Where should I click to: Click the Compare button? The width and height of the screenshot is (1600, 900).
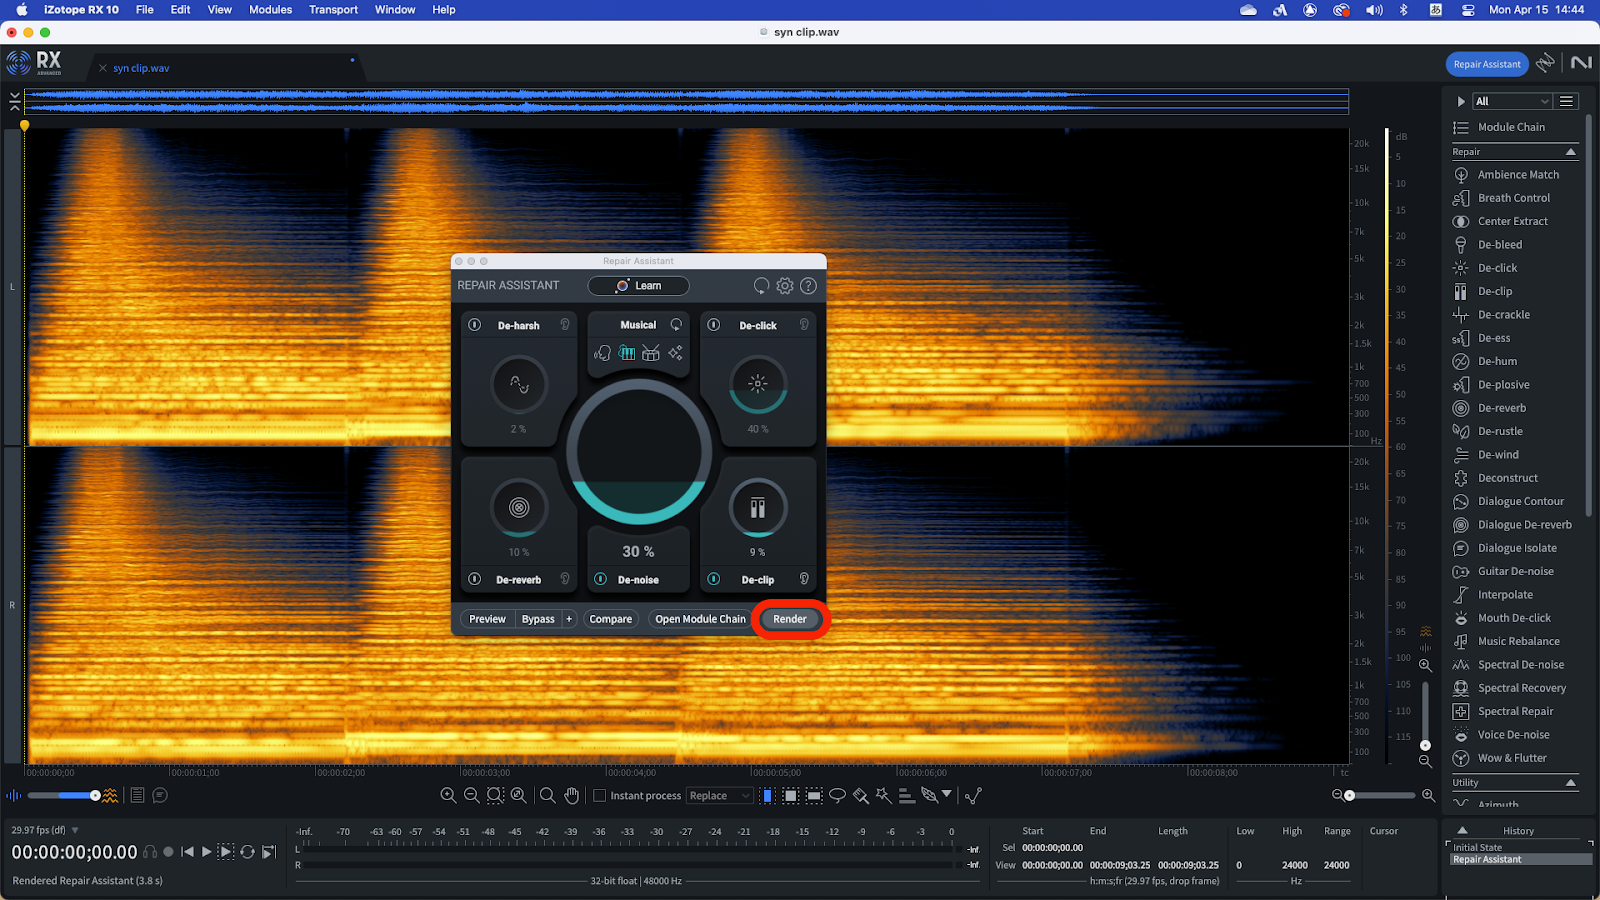pos(610,619)
